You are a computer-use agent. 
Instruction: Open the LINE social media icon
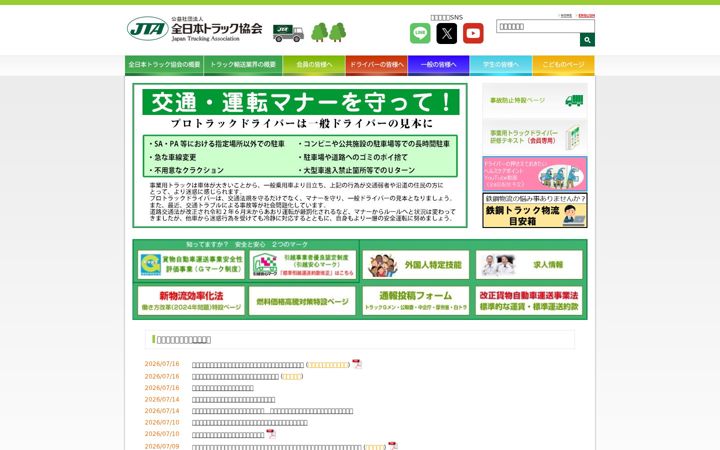coord(420,33)
